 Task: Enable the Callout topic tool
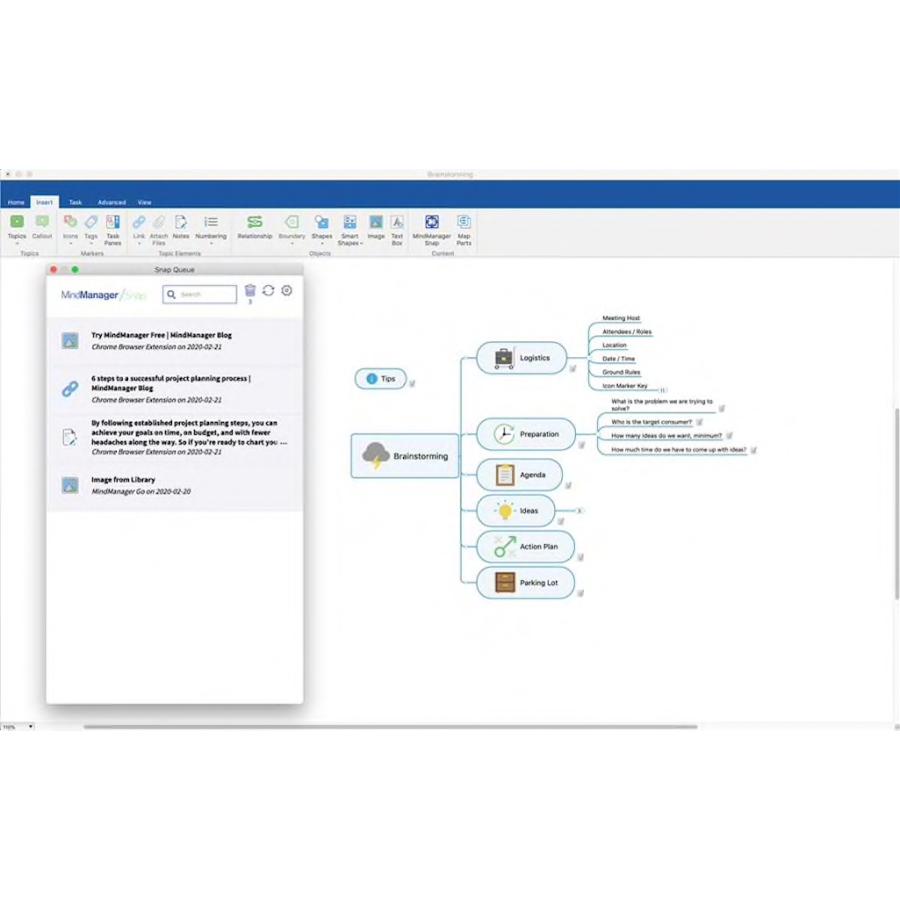click(42, 222)
